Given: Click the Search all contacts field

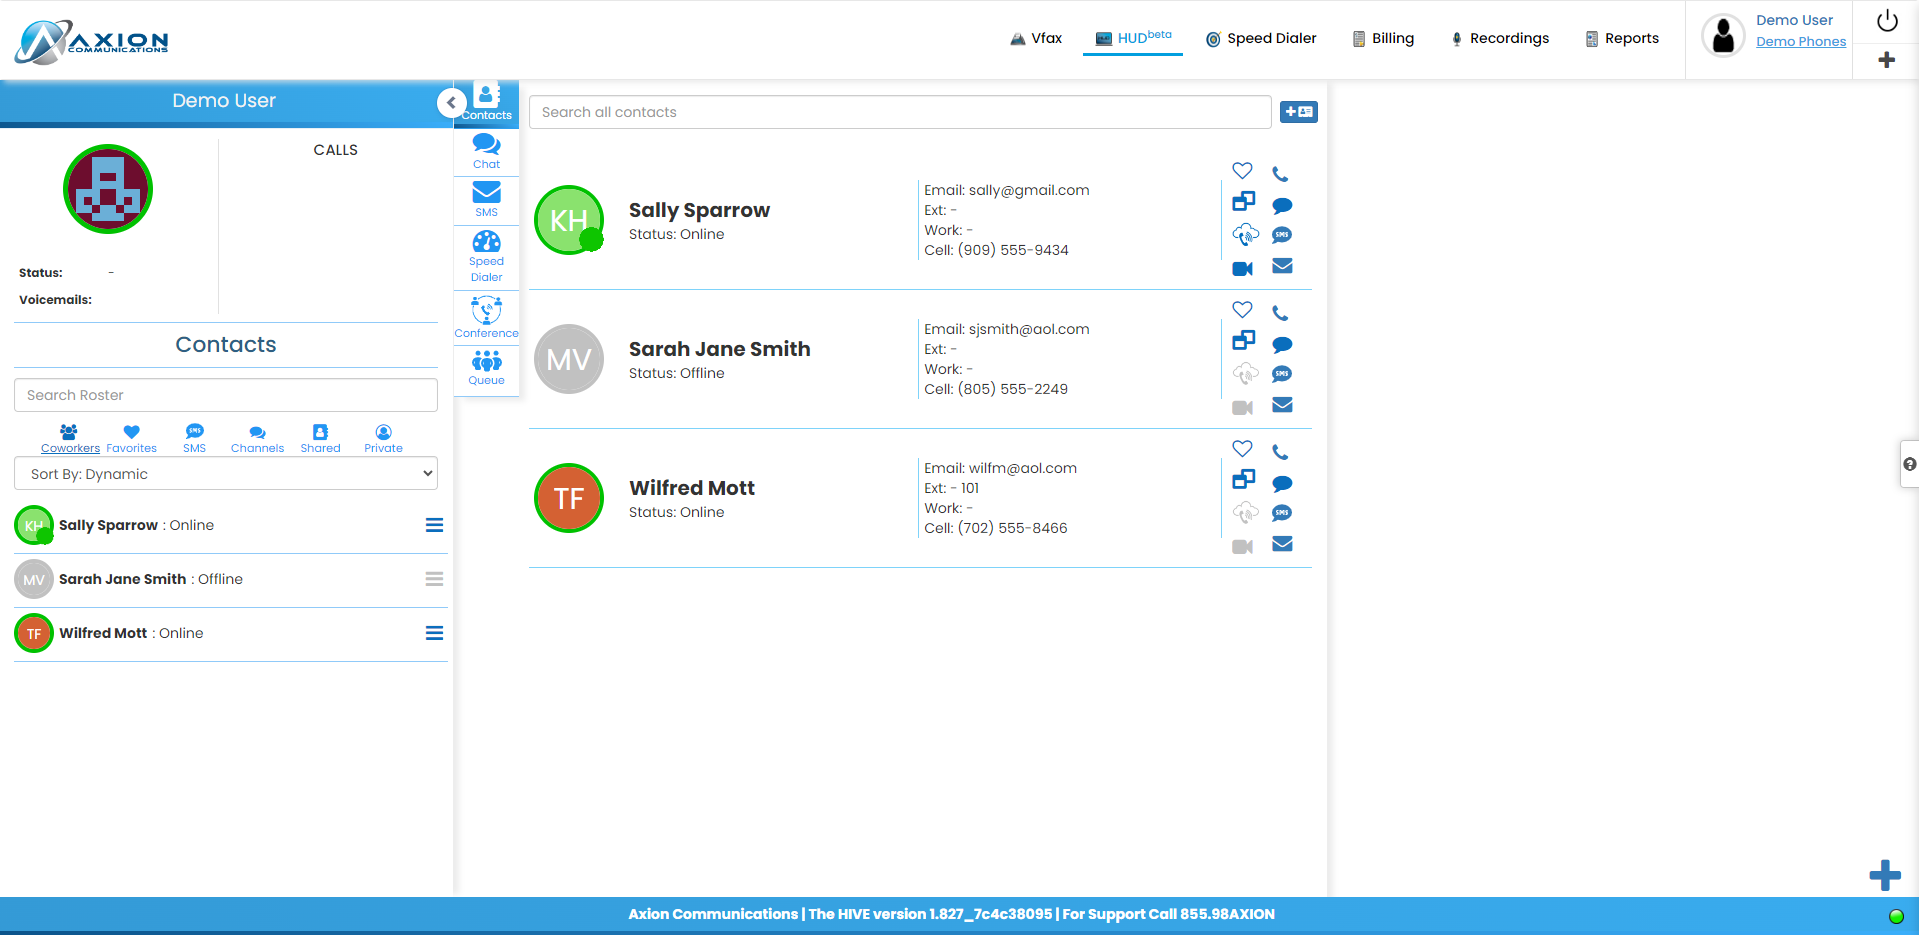Looking at the screenshot, I should click(x=900, y=112).
